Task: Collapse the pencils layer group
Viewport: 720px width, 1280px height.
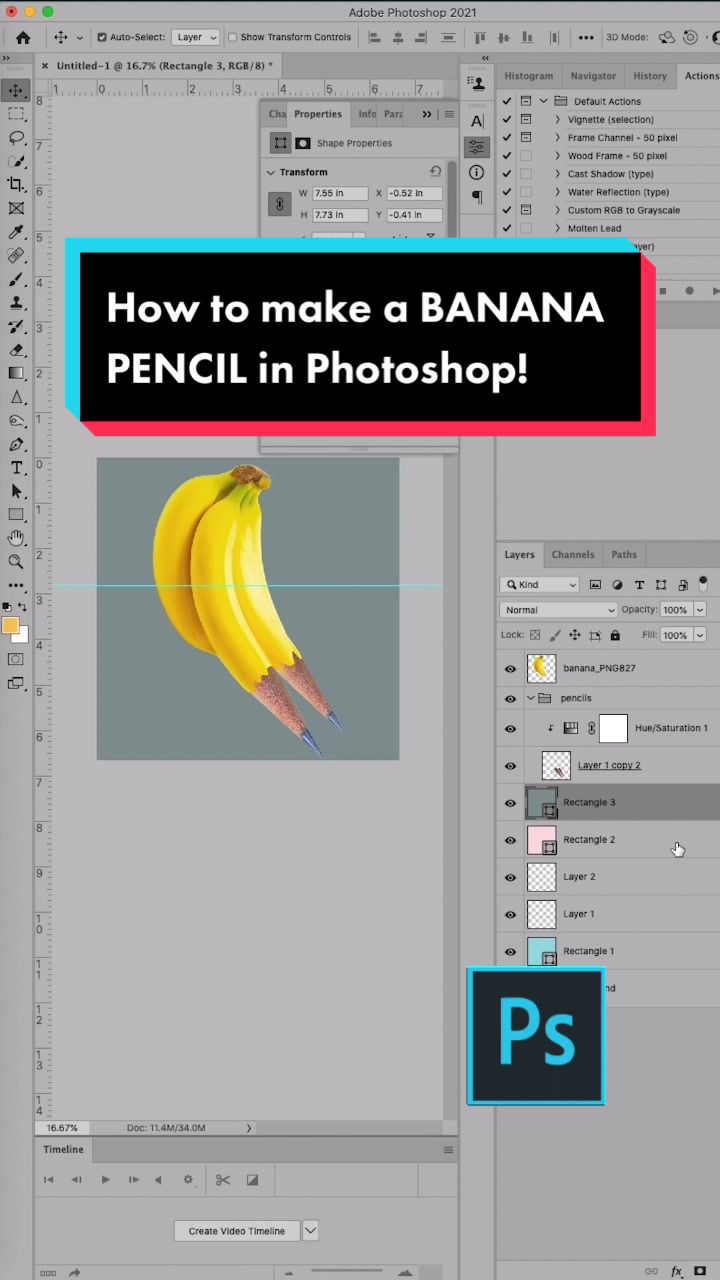Action: [x=531, y=698]
